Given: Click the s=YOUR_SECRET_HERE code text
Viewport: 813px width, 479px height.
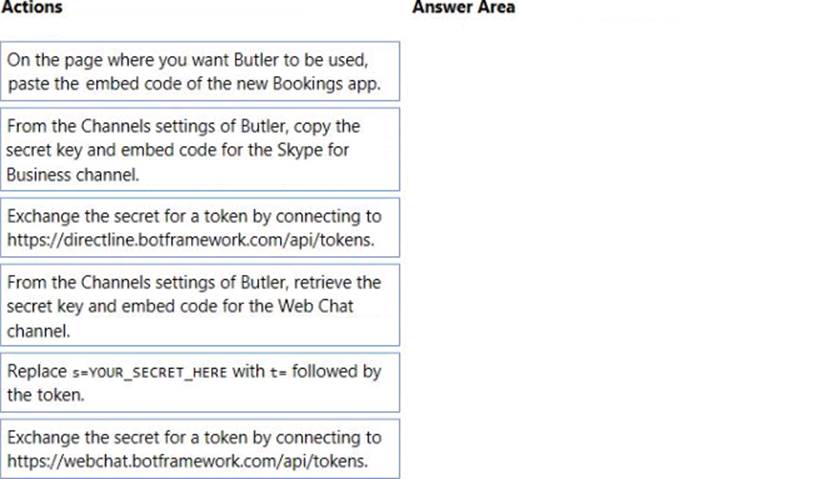Looking at the screenshot, I should [149, 373].
